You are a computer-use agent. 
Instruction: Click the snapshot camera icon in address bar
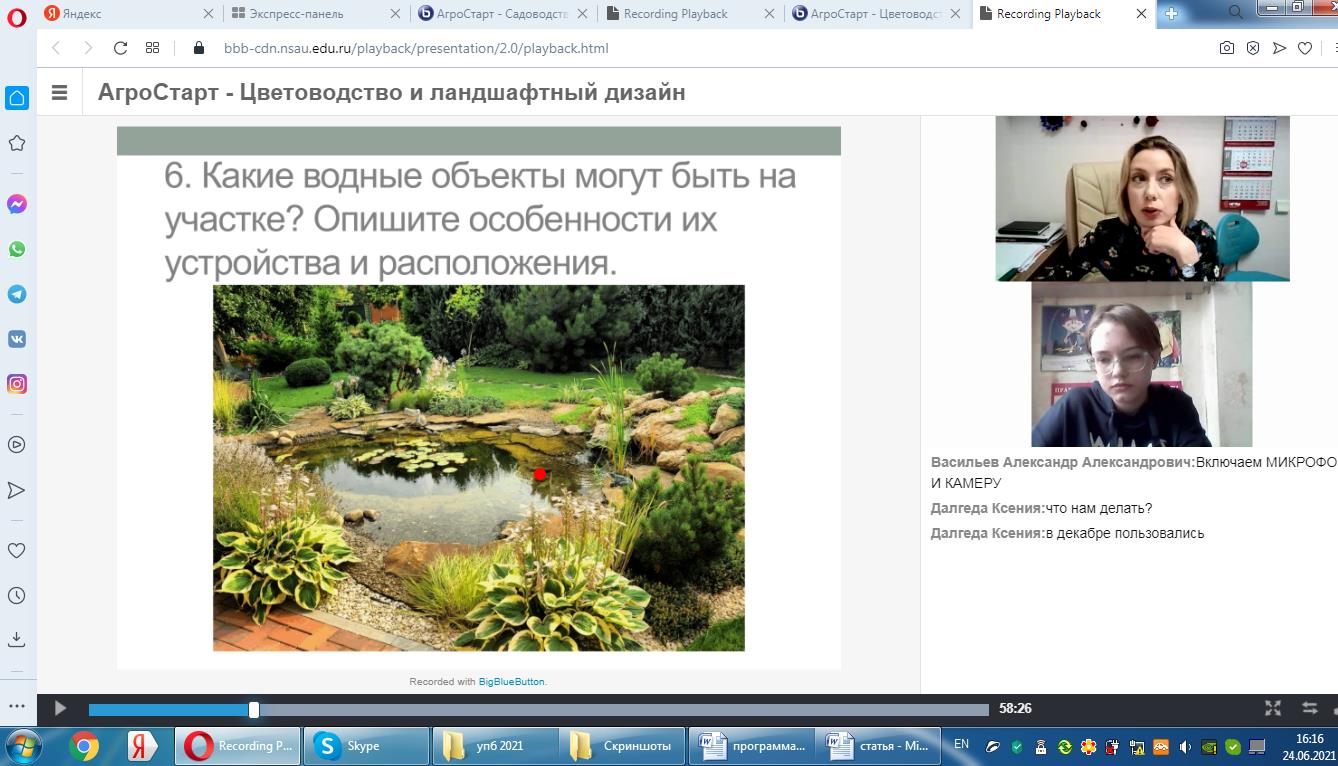click(1226, 48)
